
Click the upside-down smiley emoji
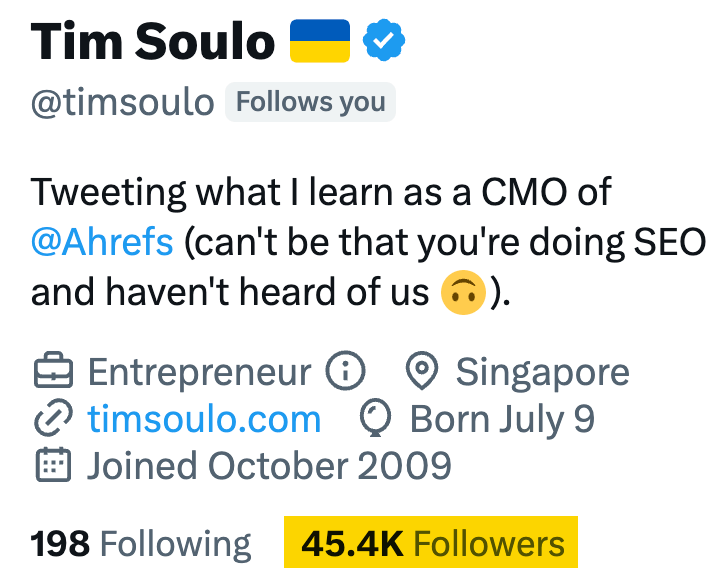[463, 292]
